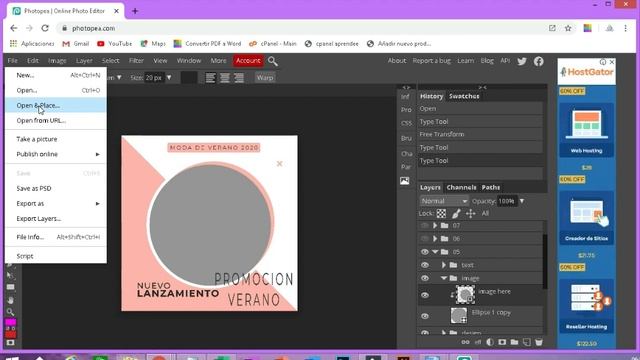Open the 'Report a bug' link

pos(431,61)
